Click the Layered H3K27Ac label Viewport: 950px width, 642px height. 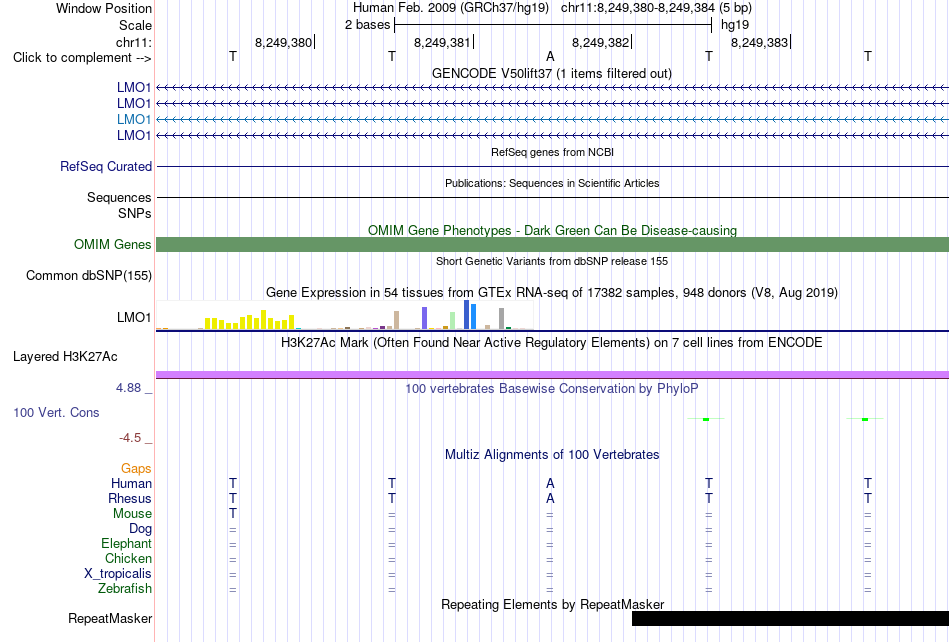[x=65, y=356]
